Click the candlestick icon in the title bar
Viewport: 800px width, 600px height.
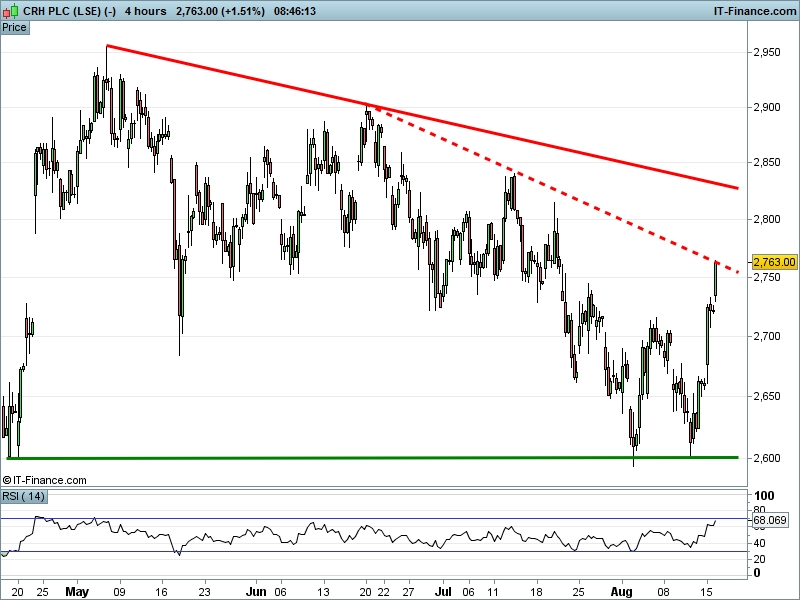coord(11,10)
